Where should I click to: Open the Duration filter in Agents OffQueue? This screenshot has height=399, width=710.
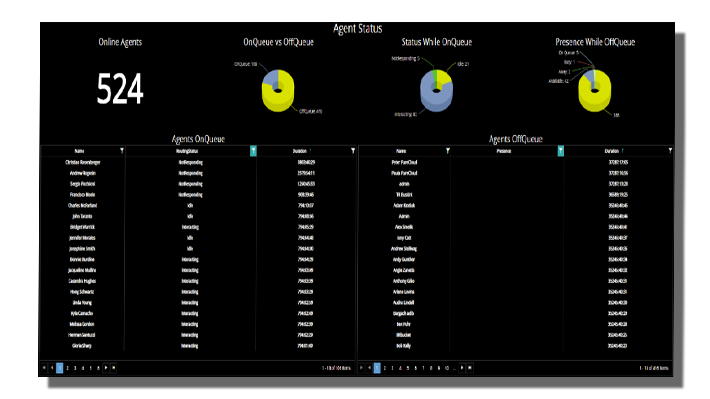coord(670,150)
